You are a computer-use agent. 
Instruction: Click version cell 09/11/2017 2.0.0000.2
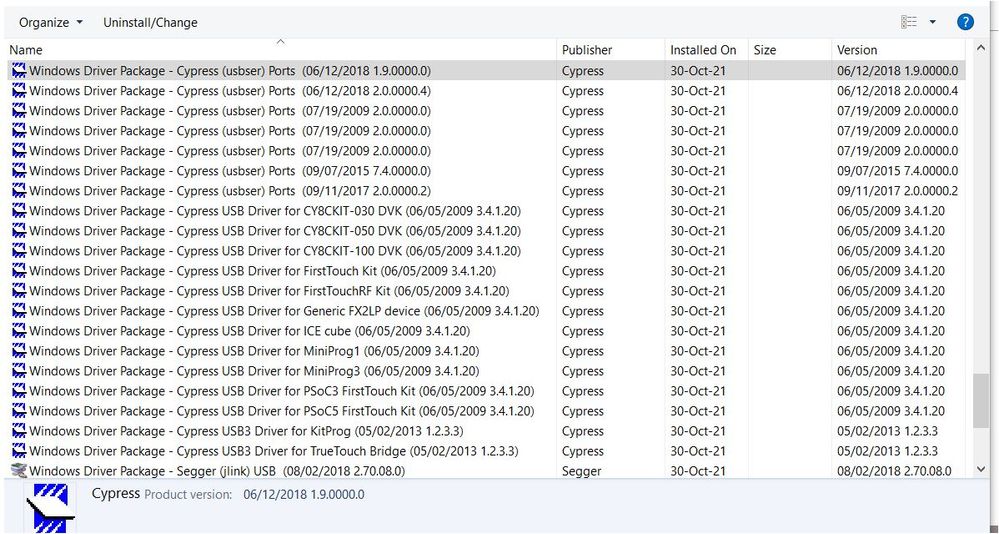coord(897,191)
